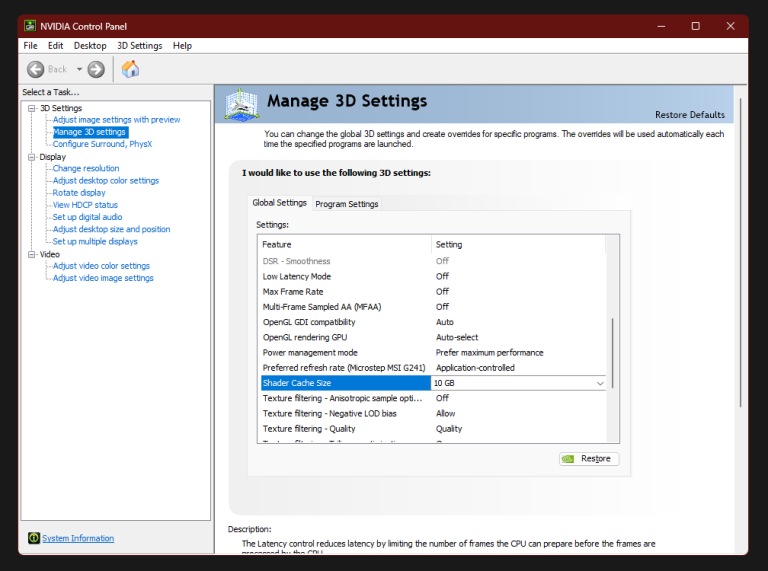This screenshot has height=571, width=768.
Task: Click the Home icon in the toolbar
Action: click(130, 69)
